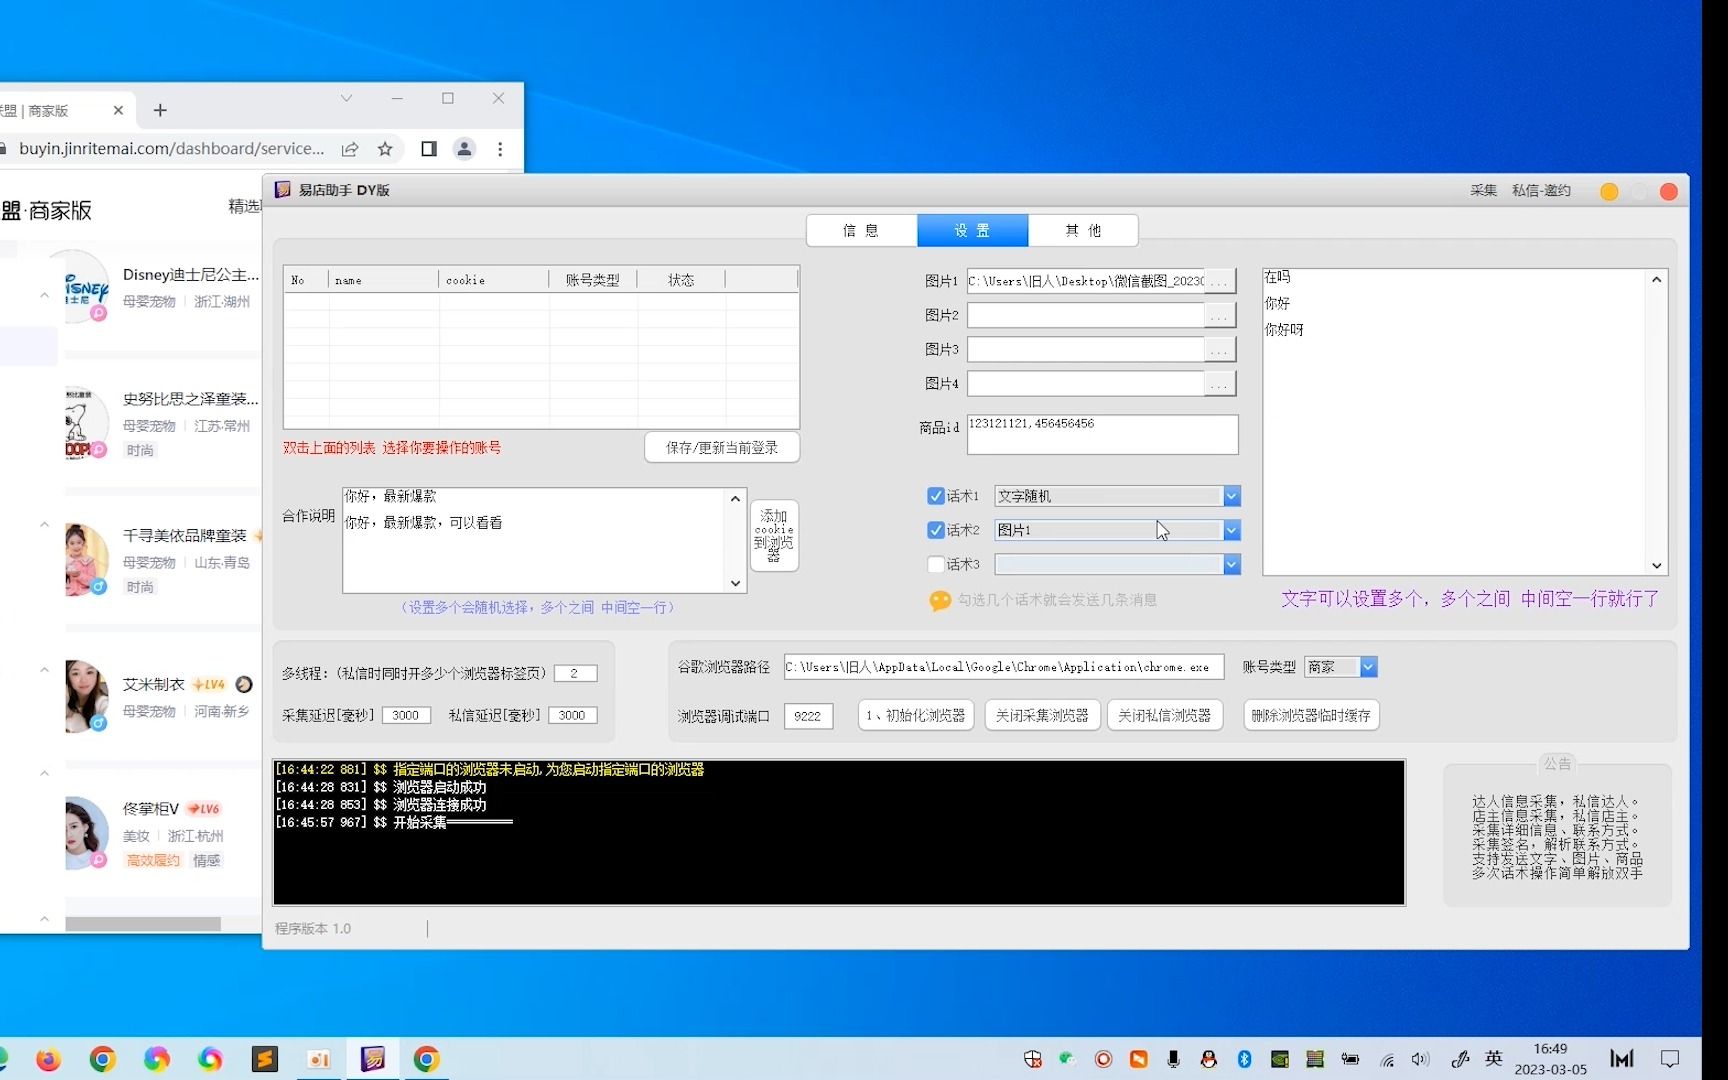
Task: Click the Windows Security shield tray icon
Action: (x=1033, y=1059)
